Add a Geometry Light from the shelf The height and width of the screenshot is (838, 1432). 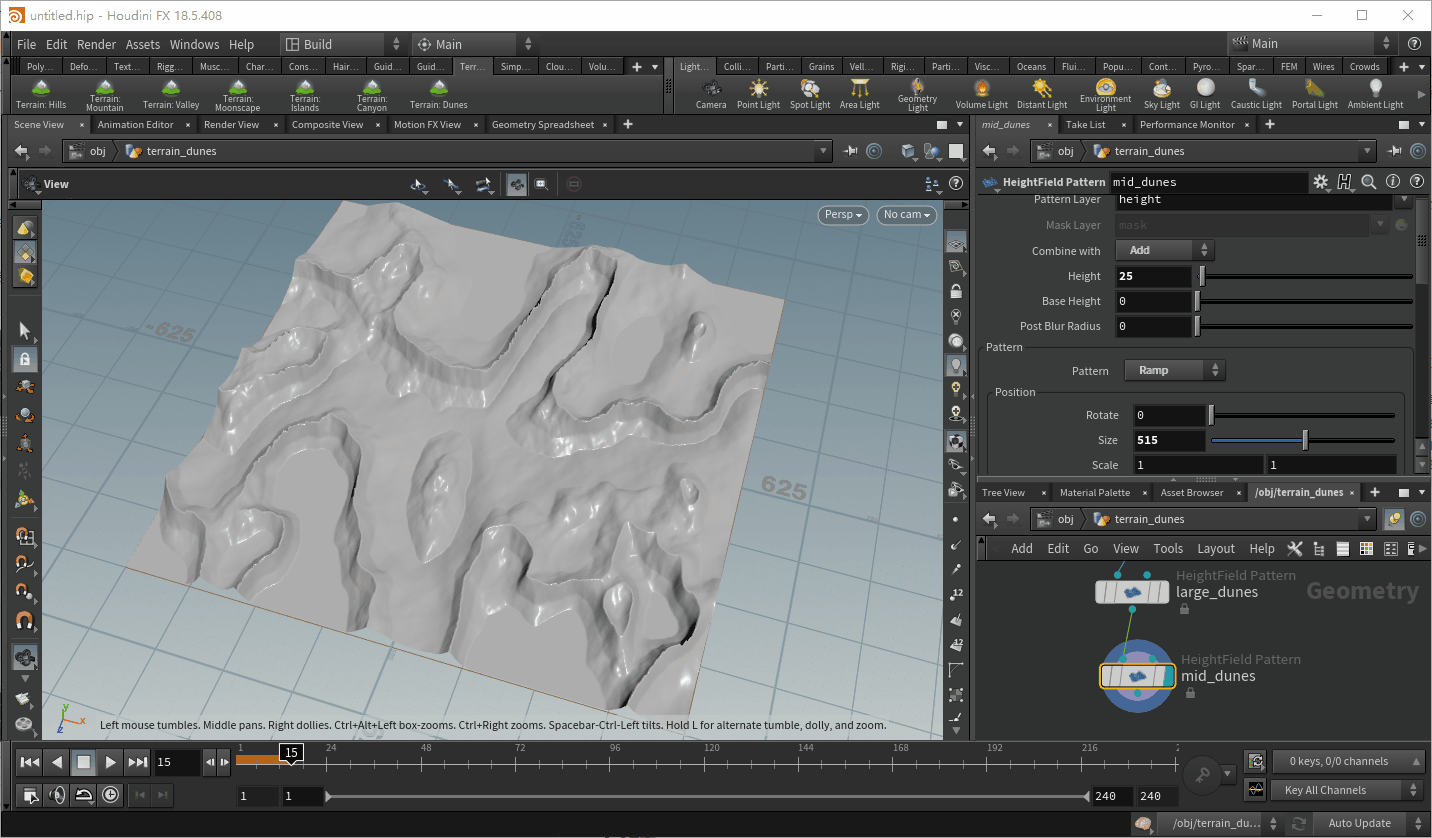[x=917, y=95]
